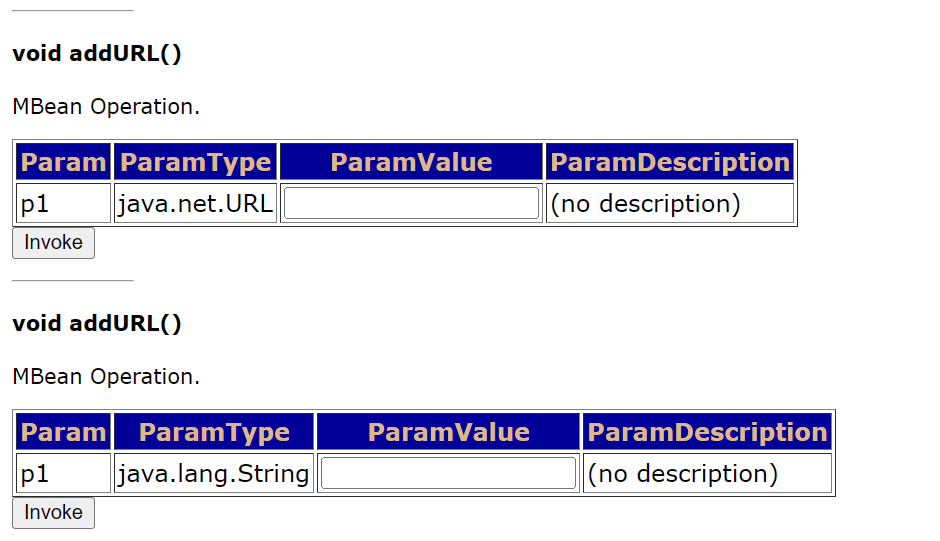The height and width of the screenshot is (541, 940).
Task: Click the p1 cell in the java.lang.String row
Action: pyautogui.click(x=63, y=473)
